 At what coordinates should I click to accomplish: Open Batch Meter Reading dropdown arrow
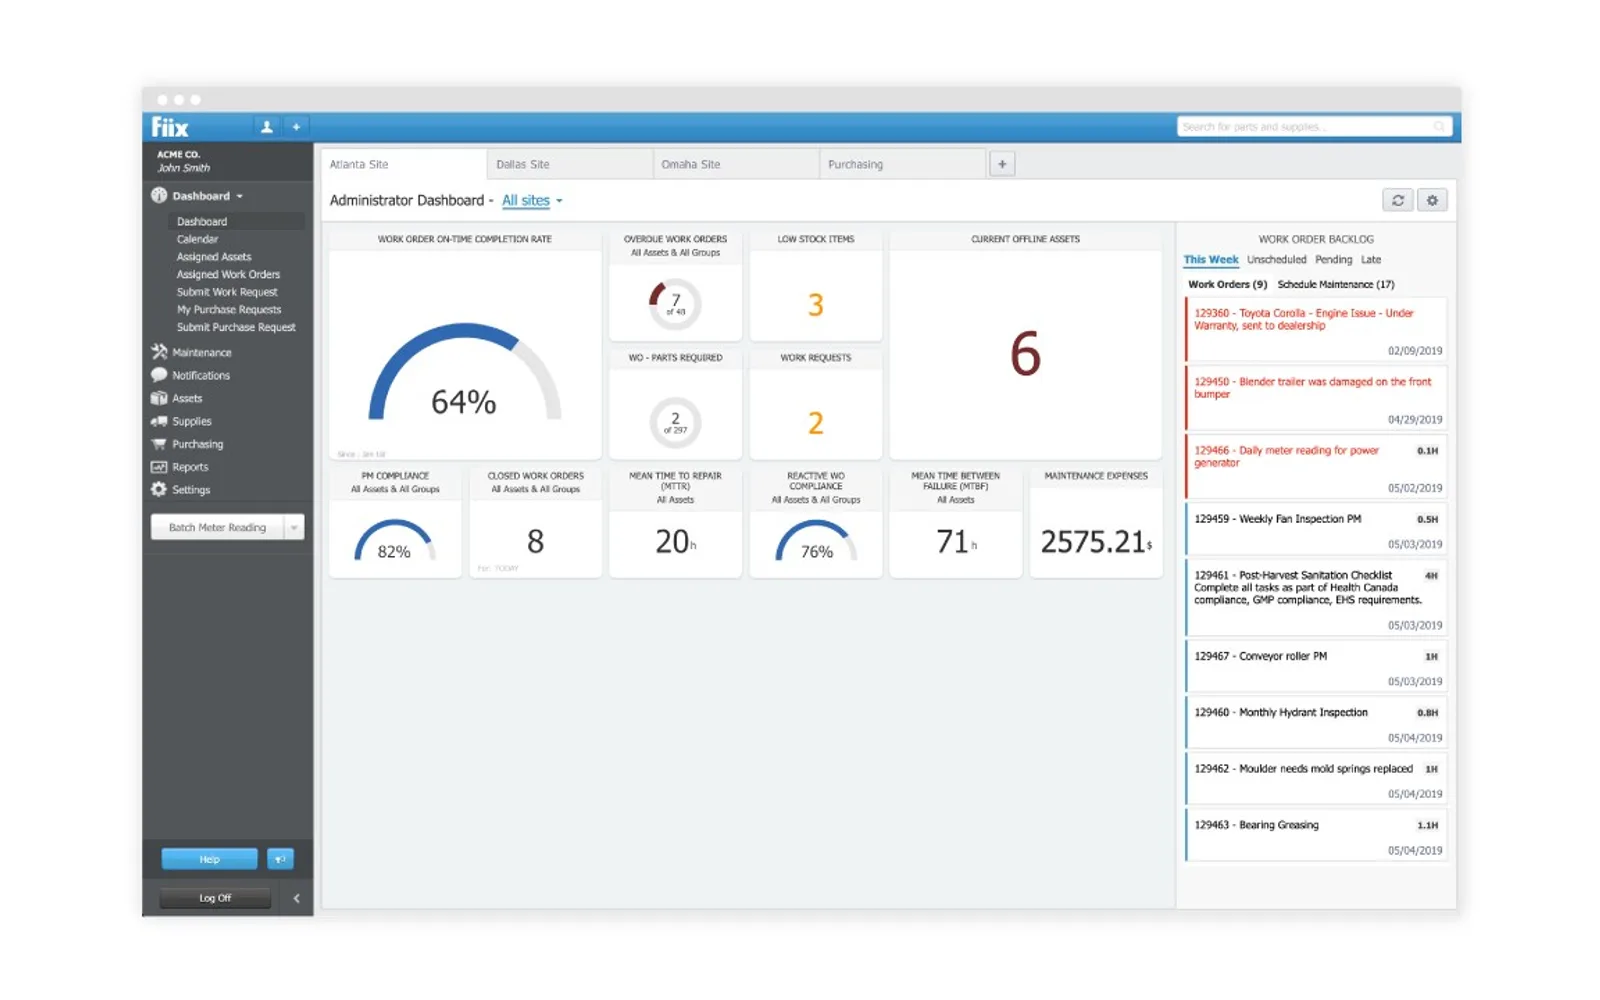(294, 527)
